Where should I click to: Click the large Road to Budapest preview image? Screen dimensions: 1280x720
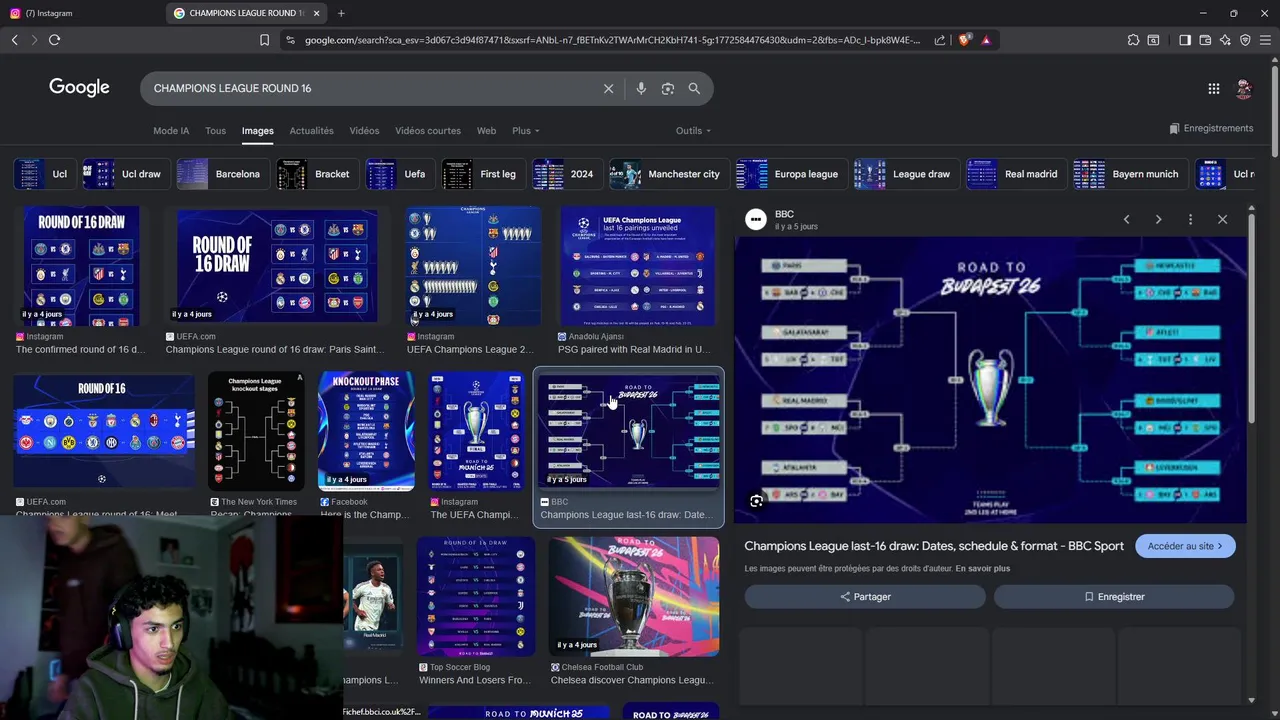tap(990, 380)
